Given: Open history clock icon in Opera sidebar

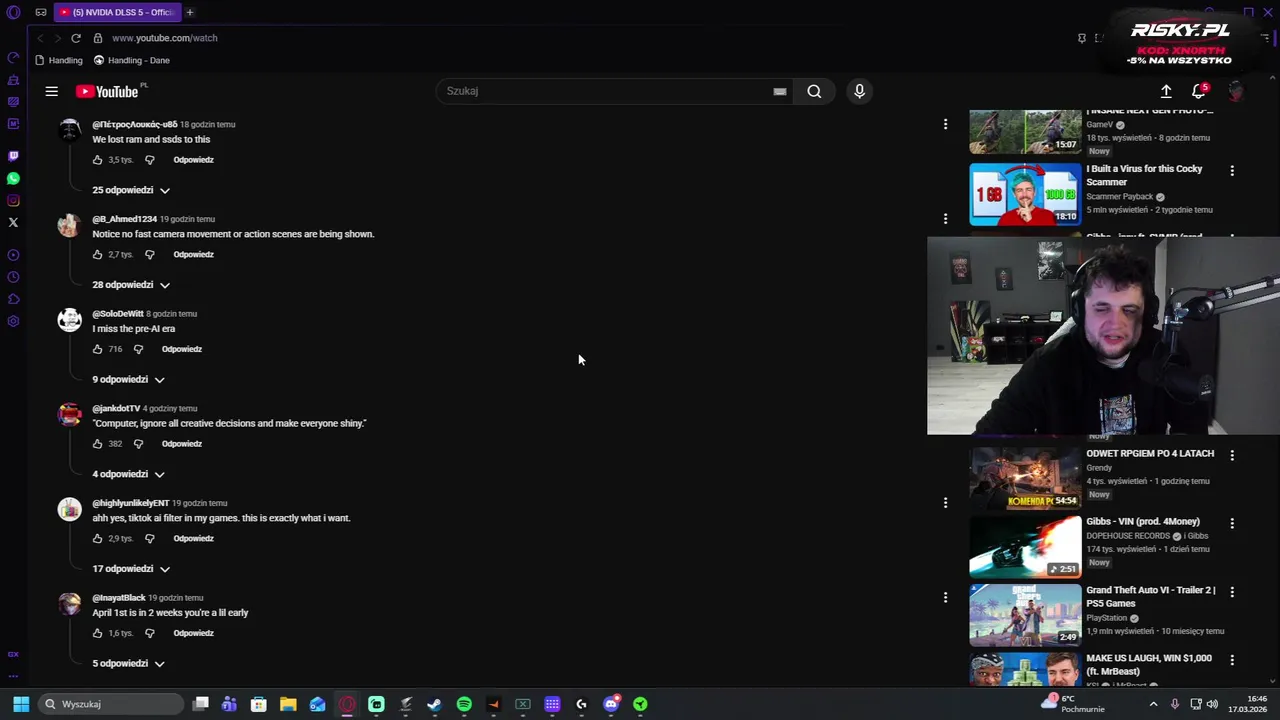Looking at the screenshot, I should pos(13,277).
